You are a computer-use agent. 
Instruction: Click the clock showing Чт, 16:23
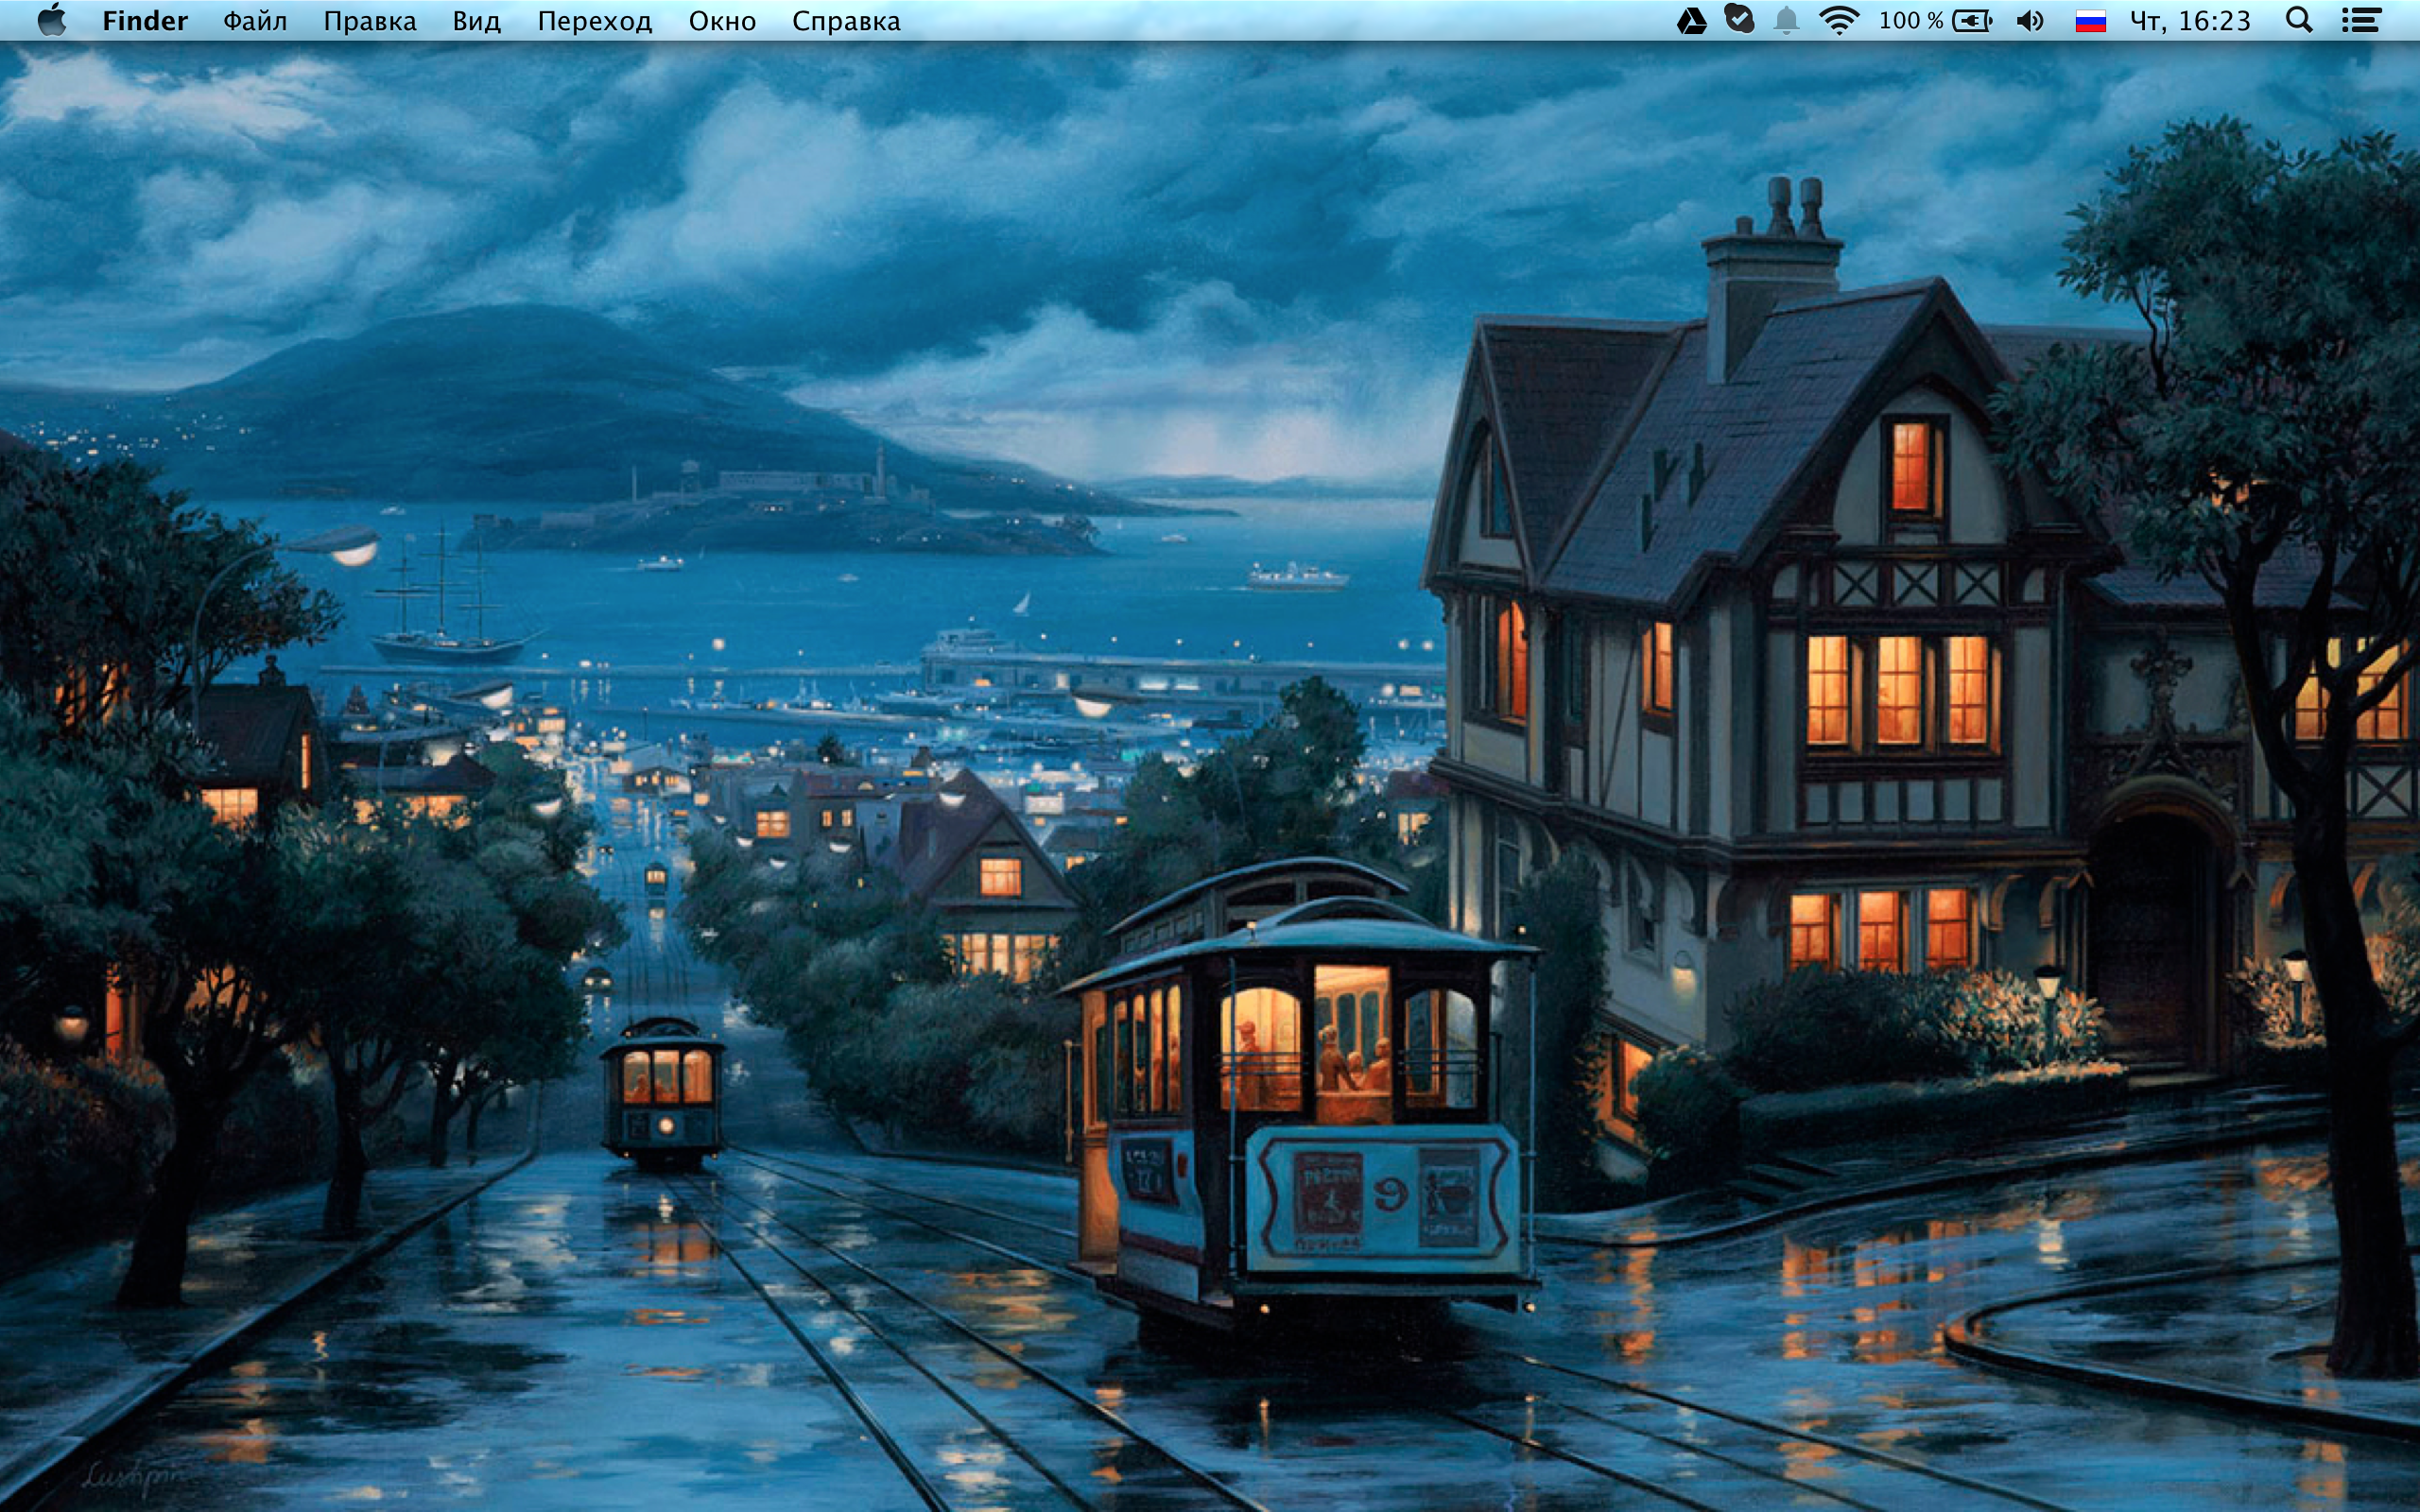pos(2189,21)
